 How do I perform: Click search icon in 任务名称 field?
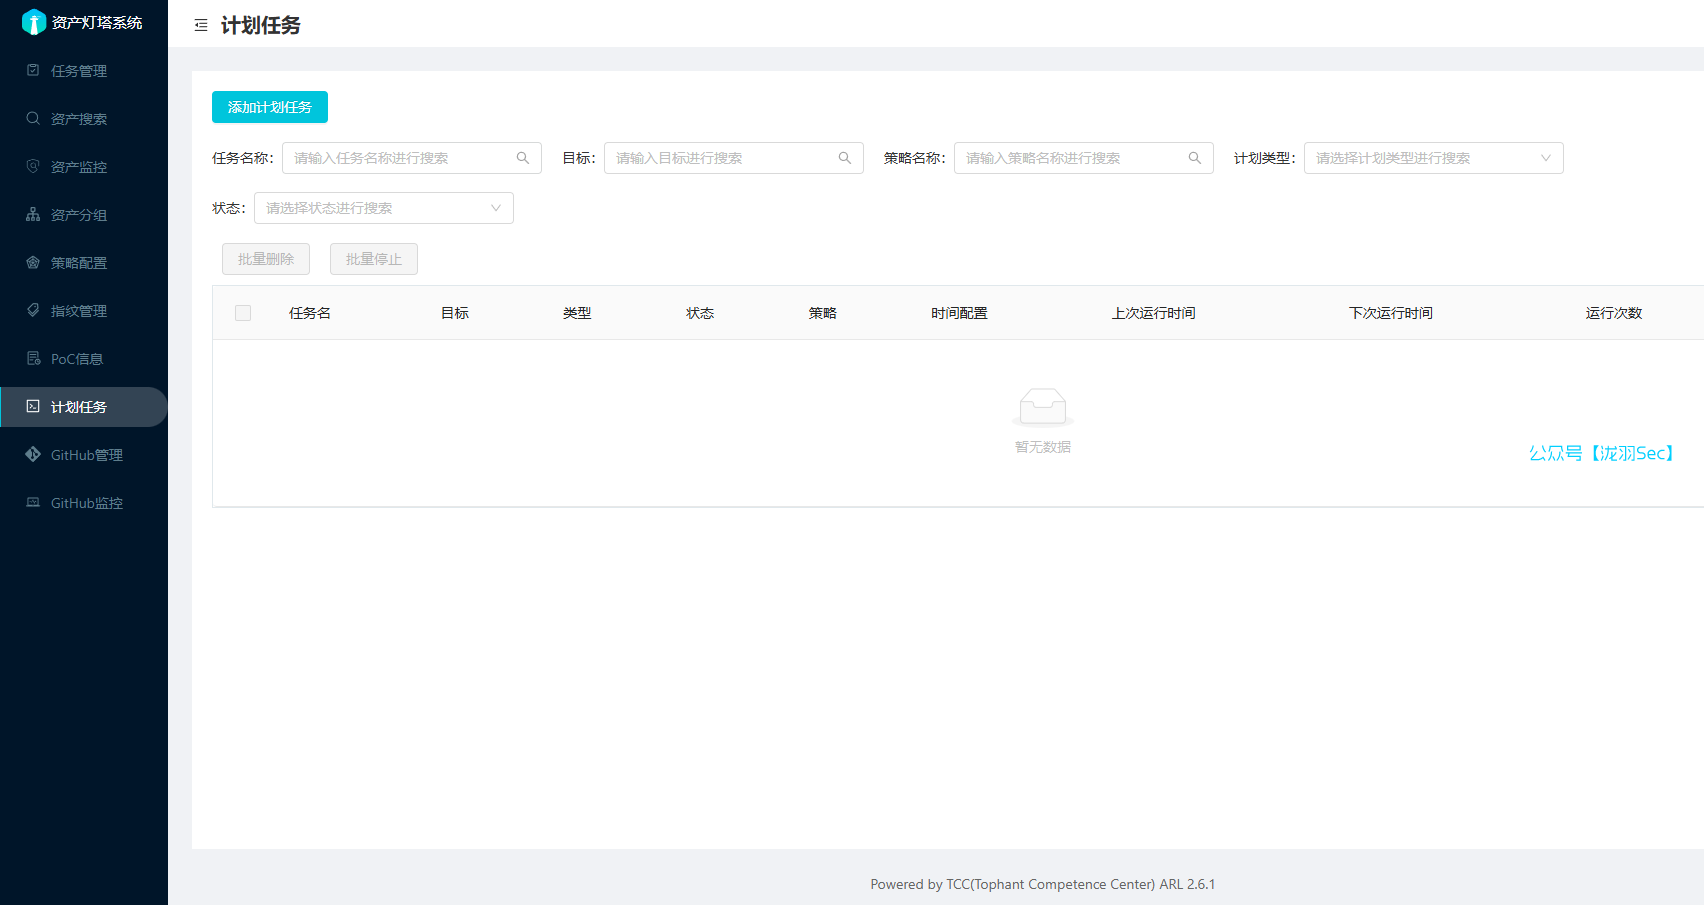(x=523, y=158)
